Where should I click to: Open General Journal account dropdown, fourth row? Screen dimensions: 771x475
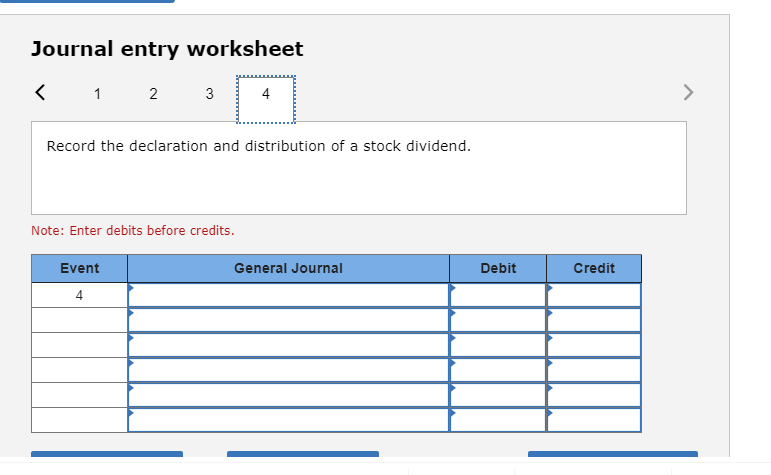coord(289,370)
